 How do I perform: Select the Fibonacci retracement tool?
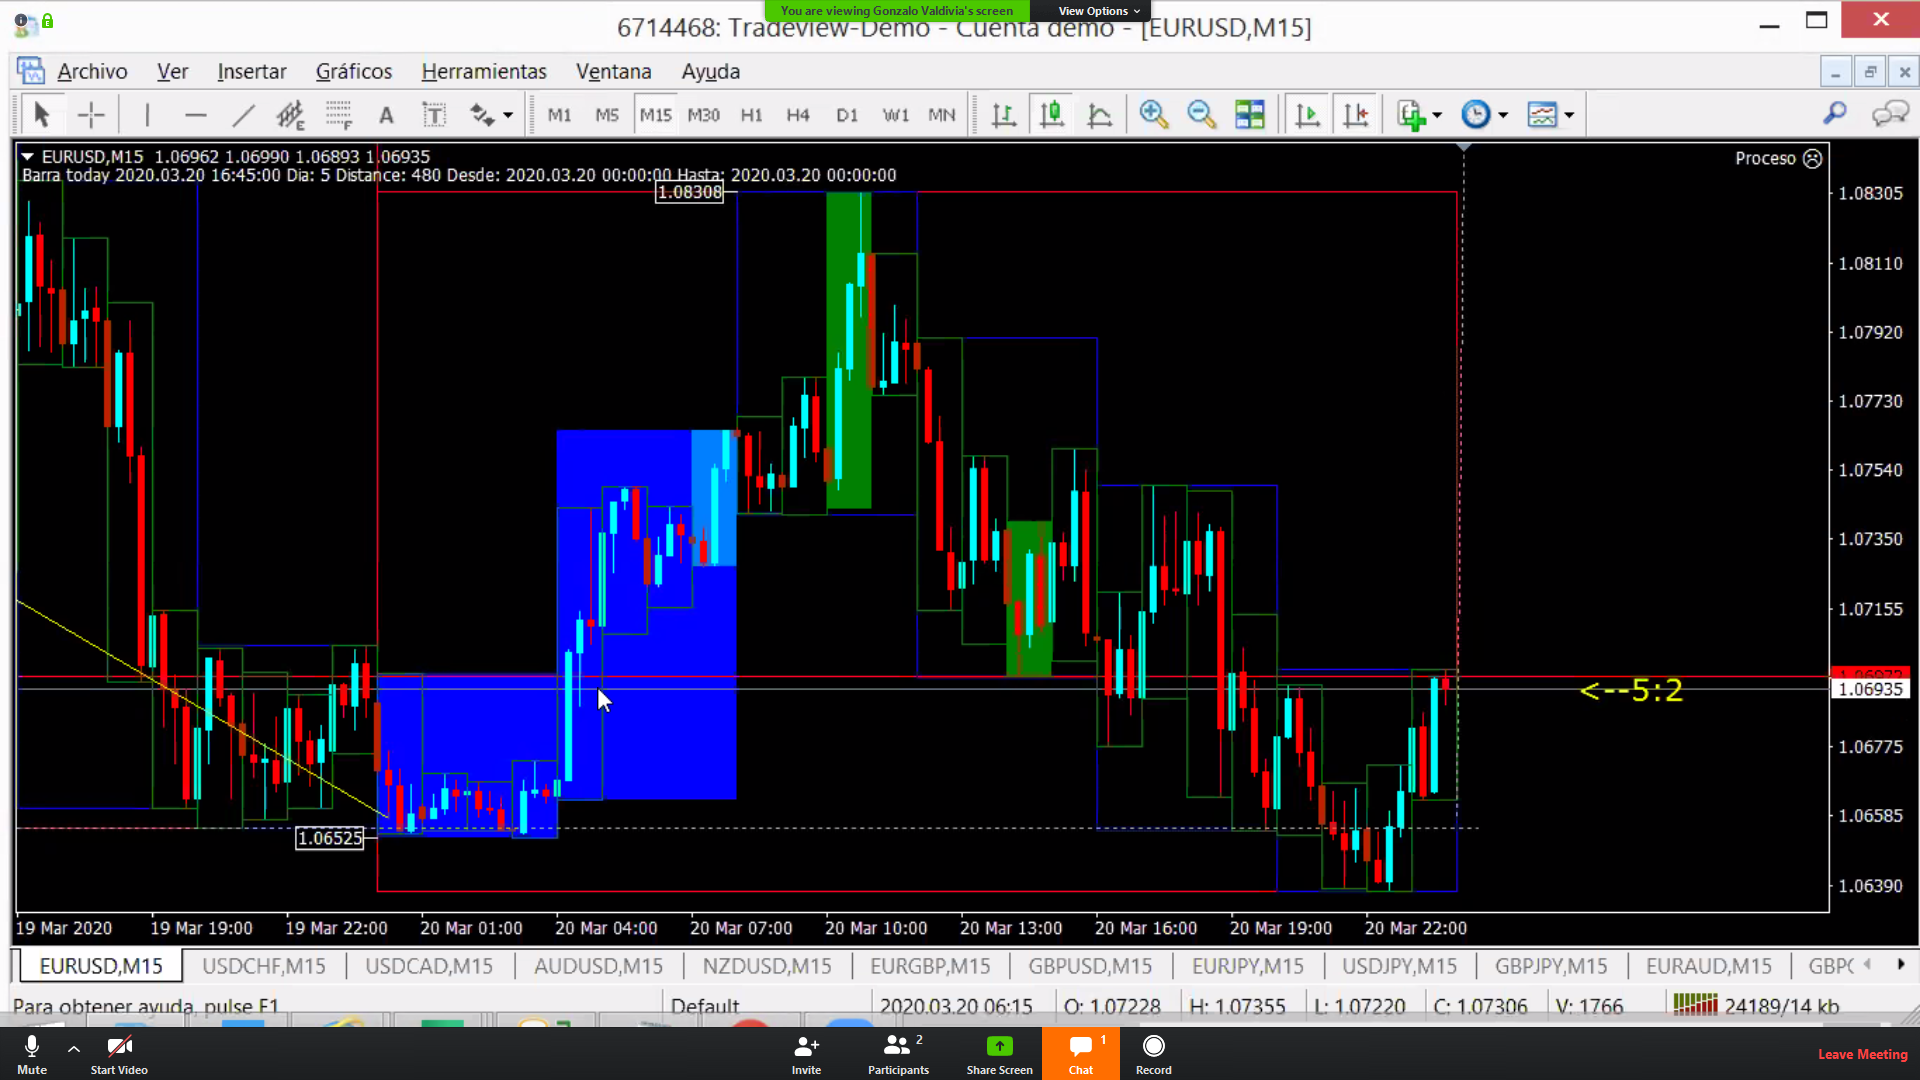pyautogui.click(x=339, y=115)
